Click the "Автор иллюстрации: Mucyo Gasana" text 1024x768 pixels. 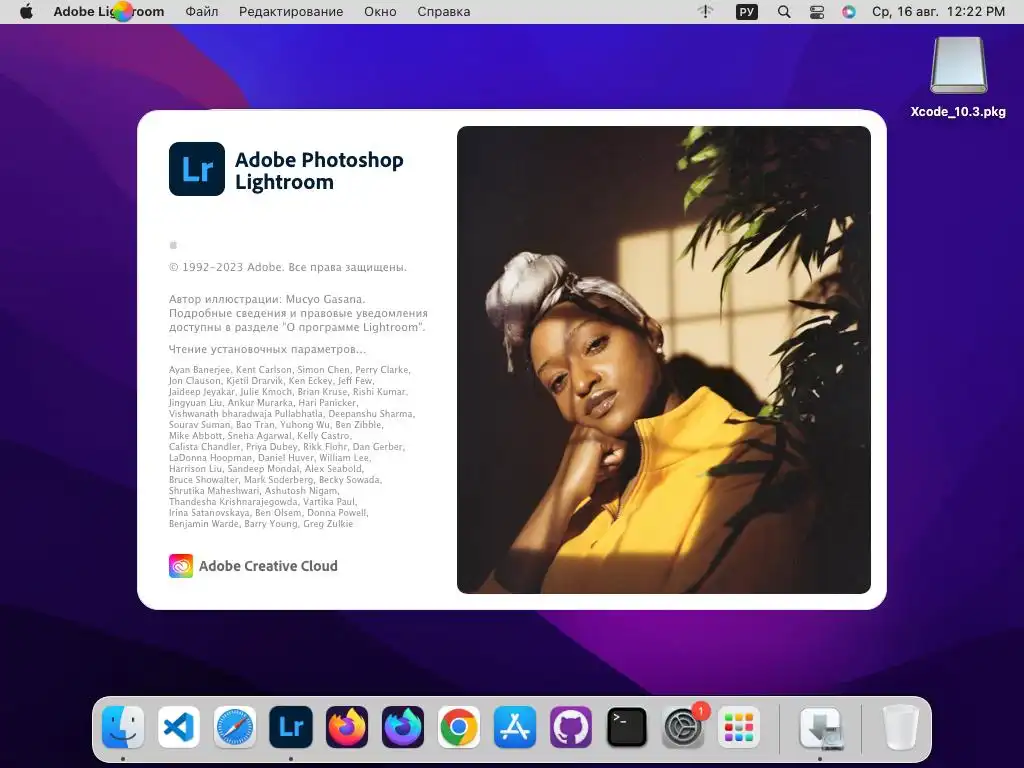[267, 299]
